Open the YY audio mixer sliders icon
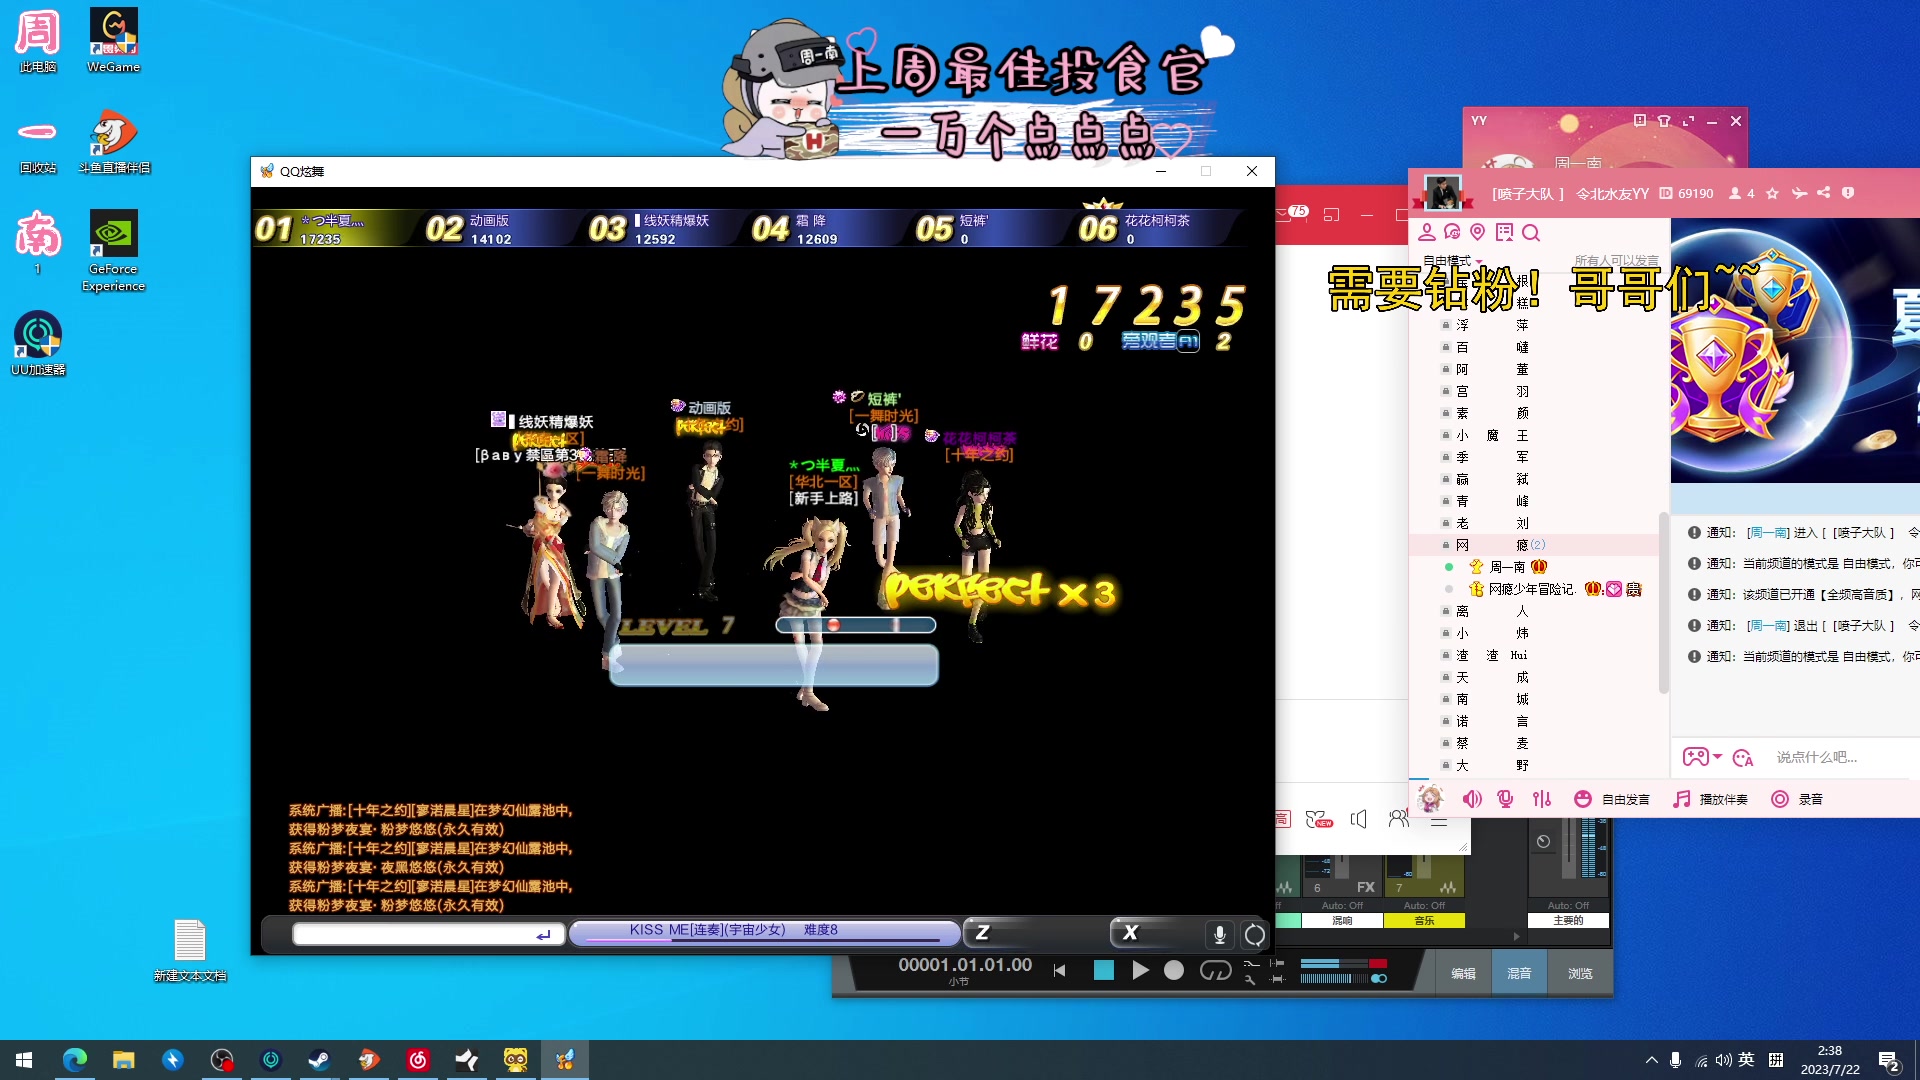The image size is (1920, 1080). coord(1542,799)
